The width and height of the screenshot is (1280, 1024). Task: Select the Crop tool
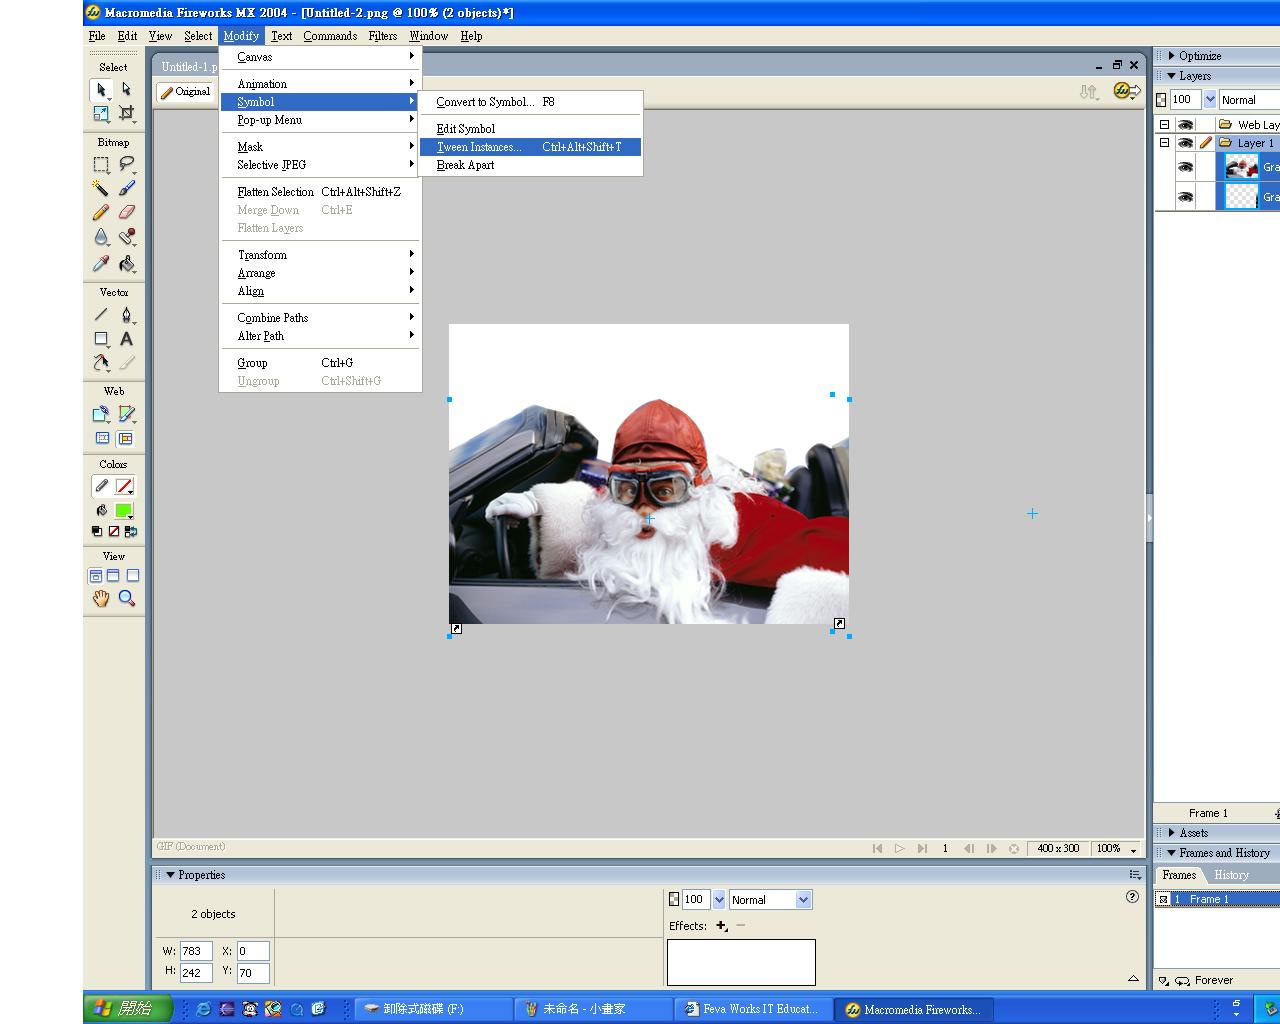[x=126, y=113]
